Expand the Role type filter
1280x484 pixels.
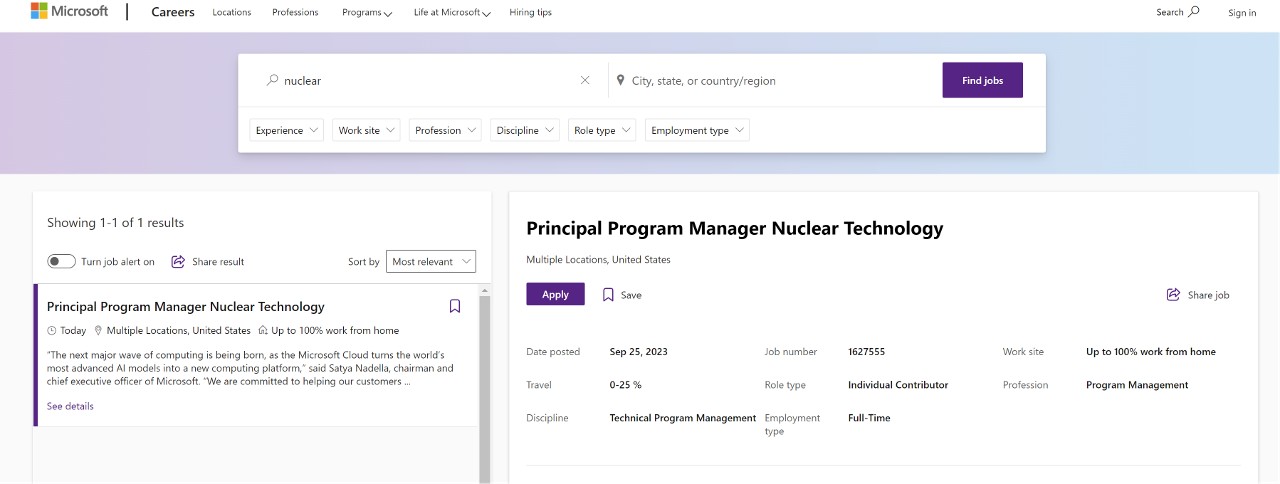click(602, 130)
